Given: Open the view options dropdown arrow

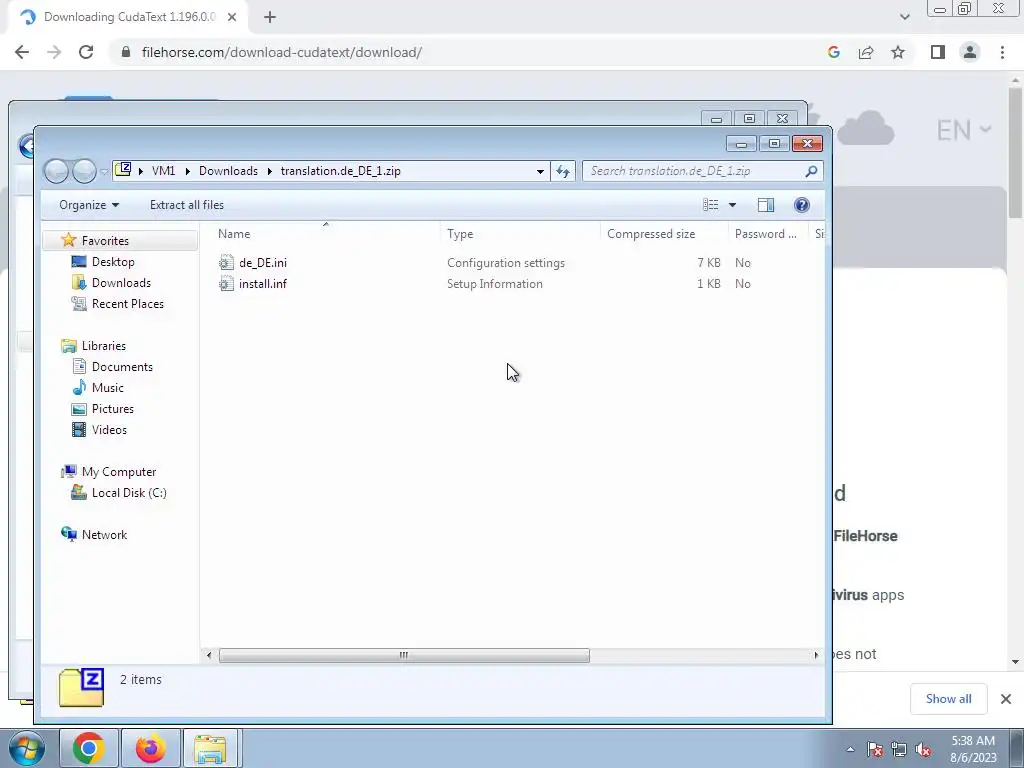Looking at the screenshot, I should click(x=732, y=205).
